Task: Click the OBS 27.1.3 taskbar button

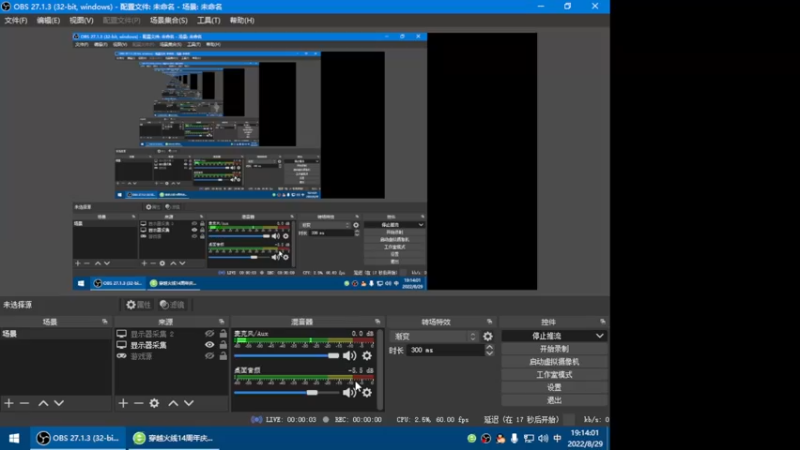Action: tap(78, 438)
